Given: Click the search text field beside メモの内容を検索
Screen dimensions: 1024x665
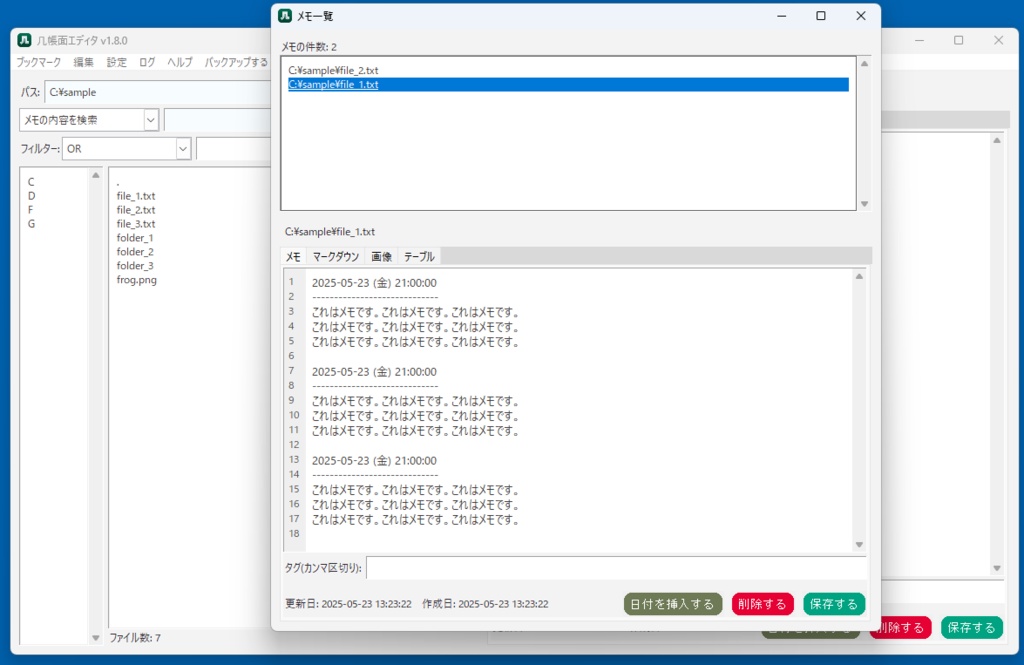Looking at the screenshot, I should click(217, 120).
